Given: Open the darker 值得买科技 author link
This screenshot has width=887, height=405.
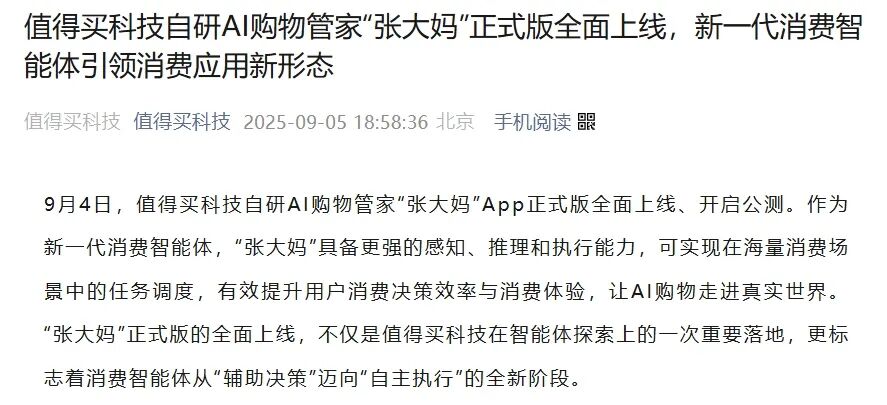Looking at the screenshot, I should pos(182,122).
